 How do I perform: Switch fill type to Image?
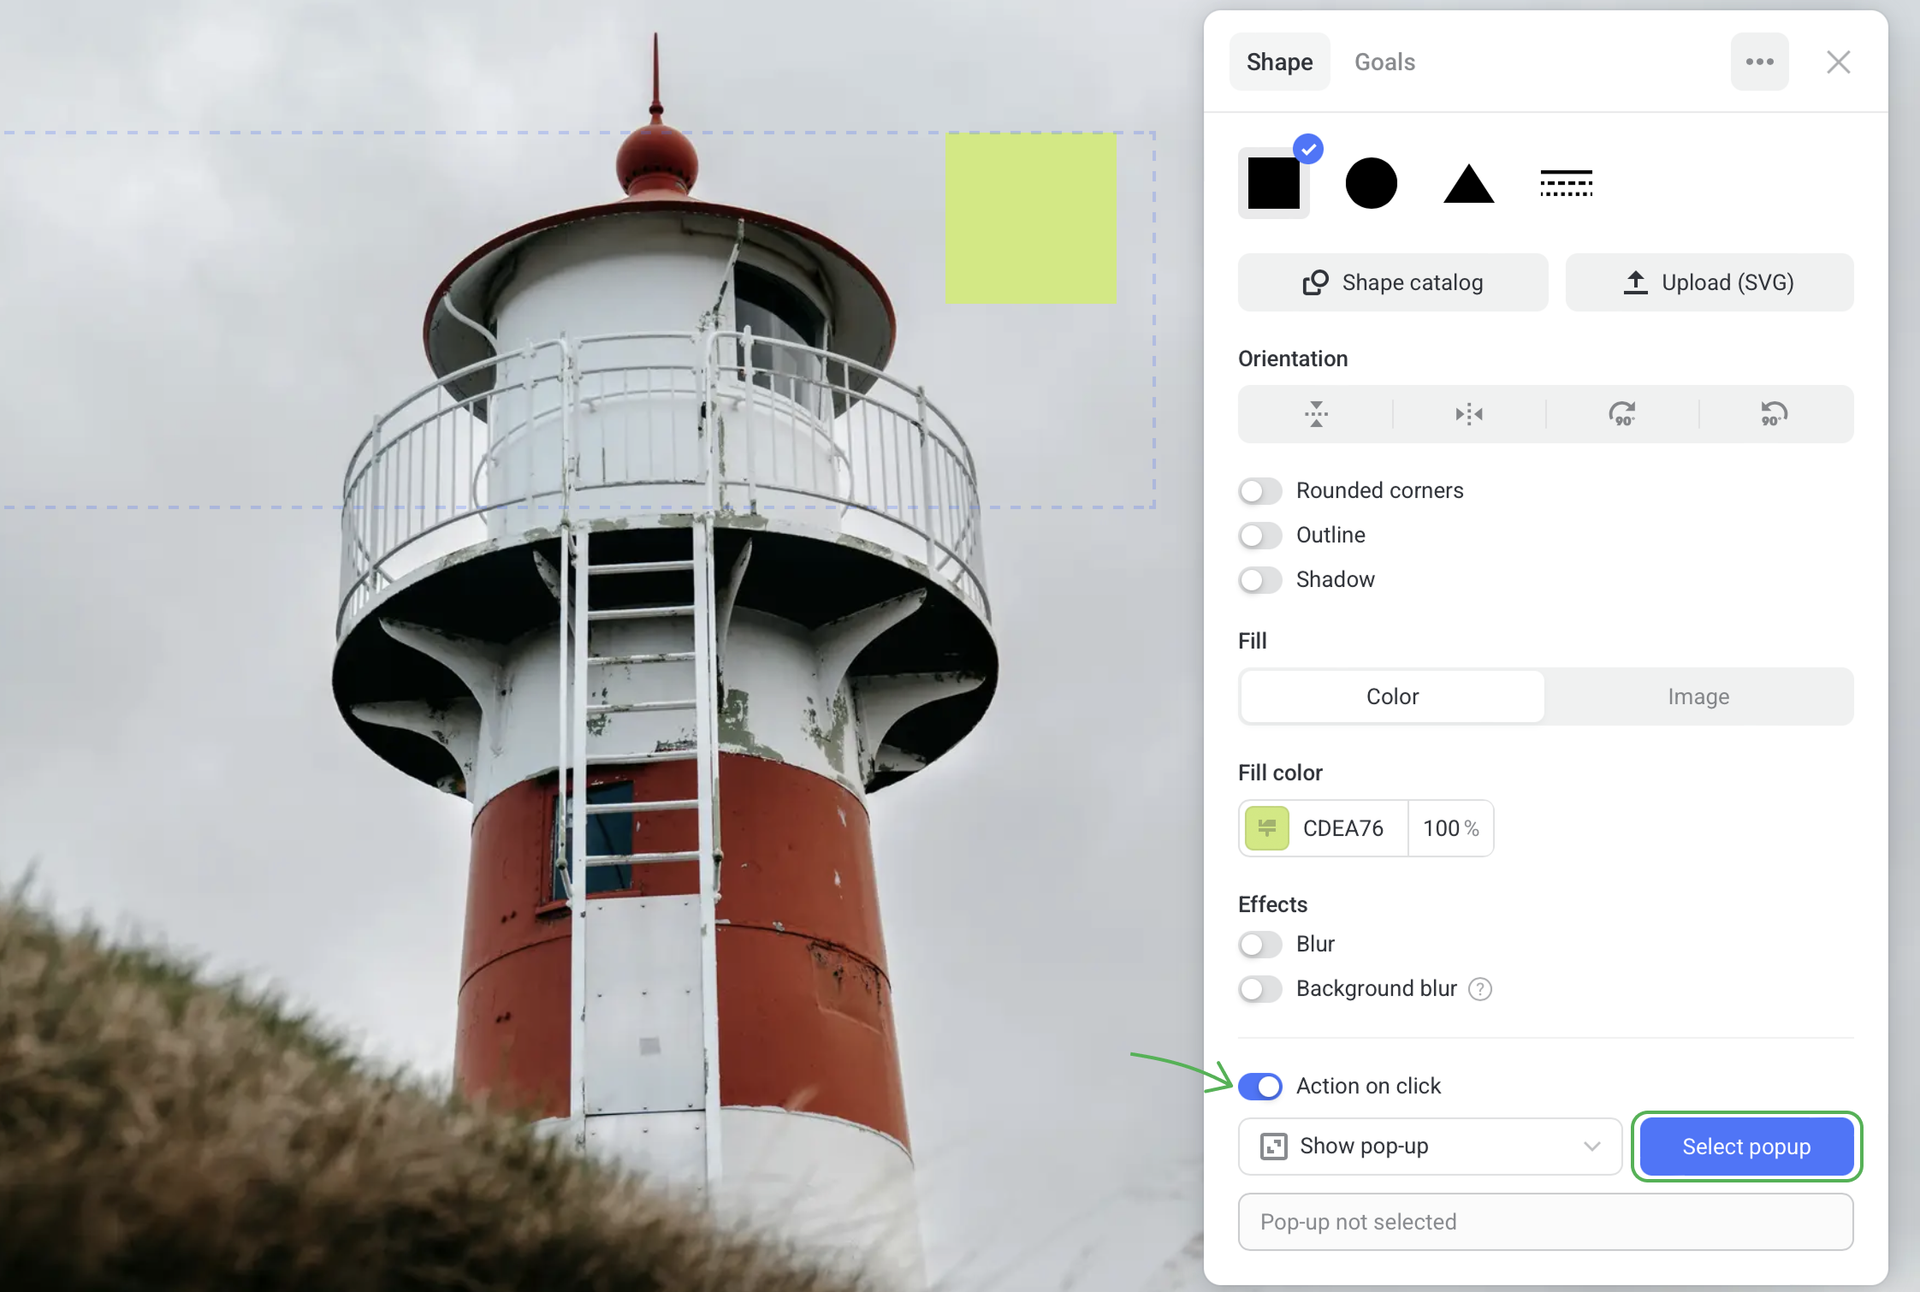1697,696
